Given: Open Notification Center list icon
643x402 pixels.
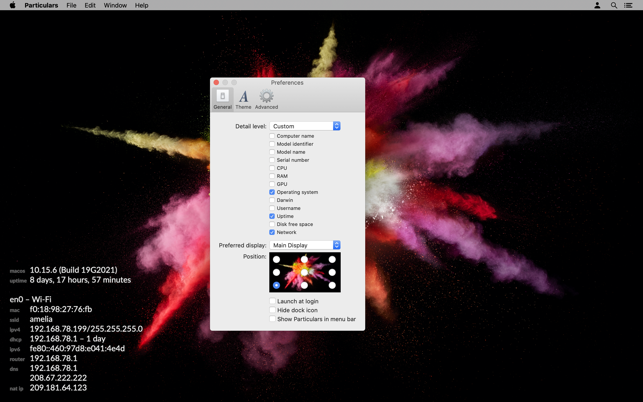Looking at the screenshot, I should [629, 5].
